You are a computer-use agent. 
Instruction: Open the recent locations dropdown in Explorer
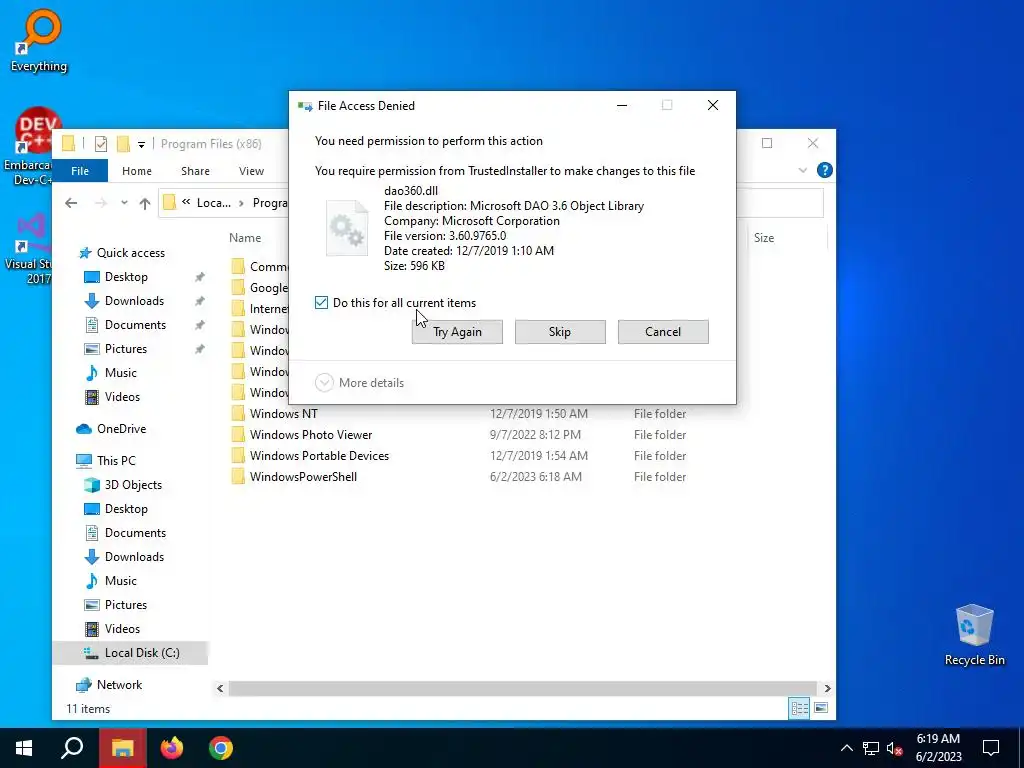point(124,203)
